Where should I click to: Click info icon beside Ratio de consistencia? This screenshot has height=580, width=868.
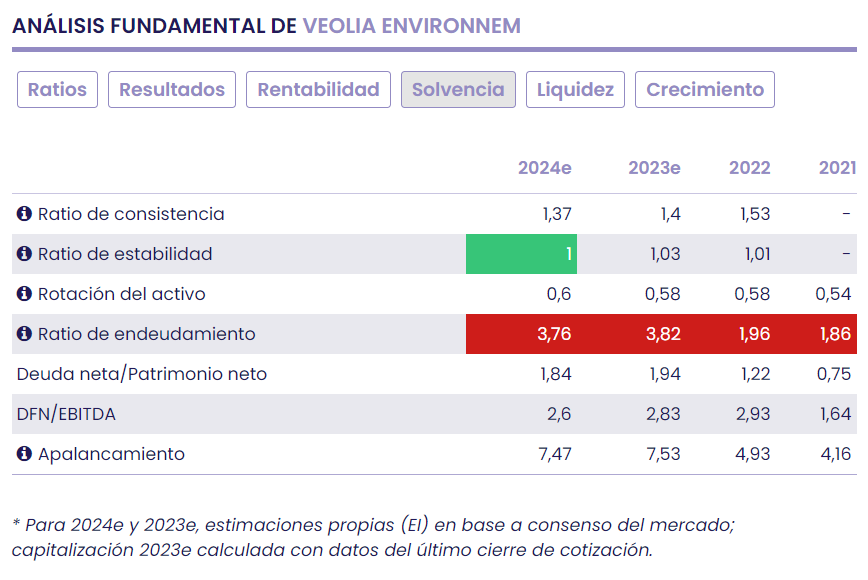coord(25,214)
